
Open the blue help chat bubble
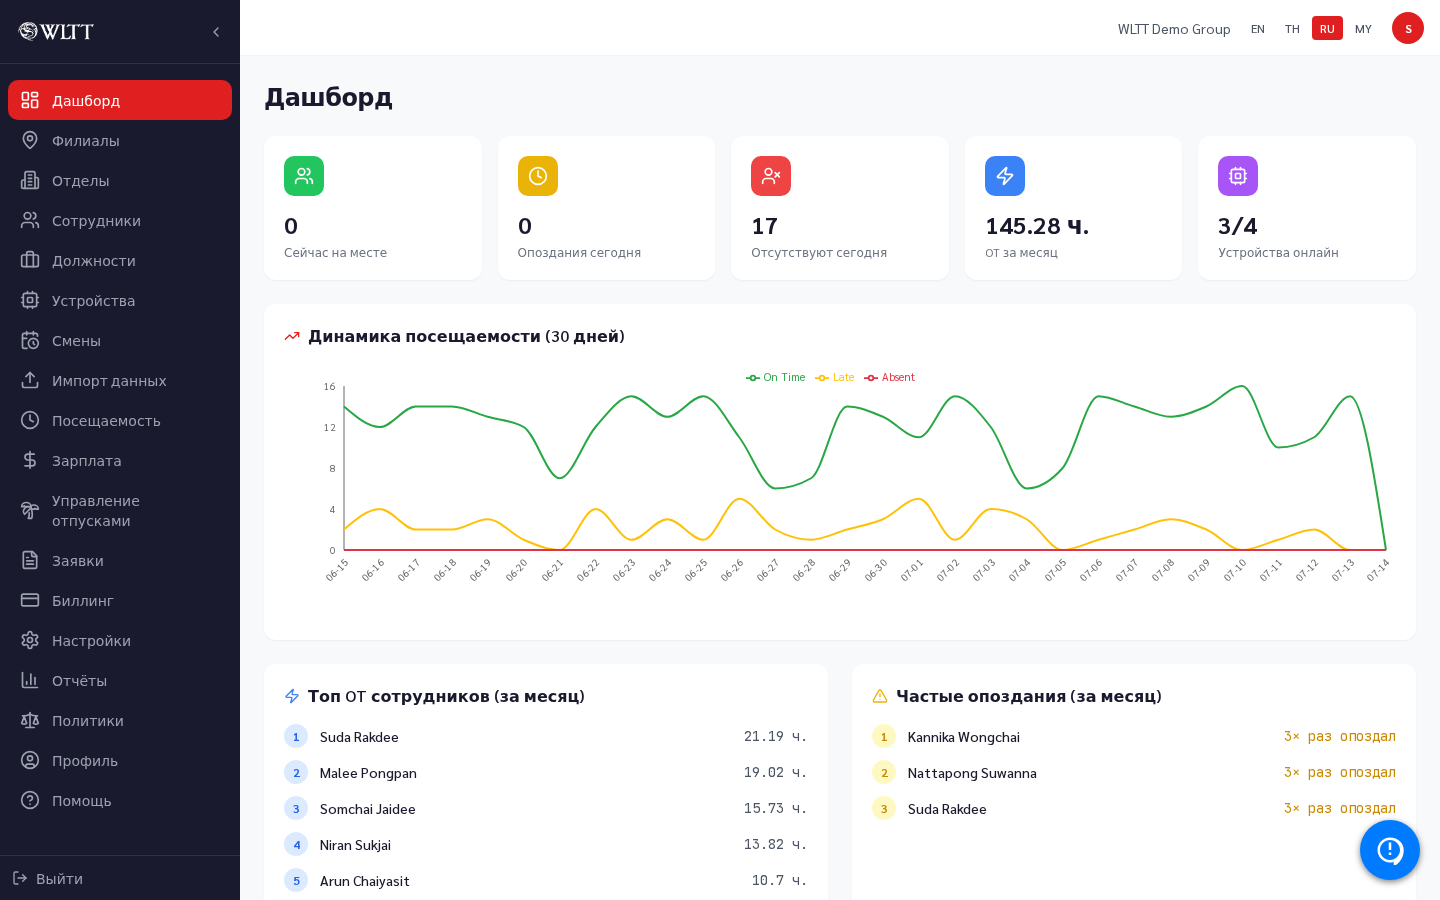tap(1390, 850)
